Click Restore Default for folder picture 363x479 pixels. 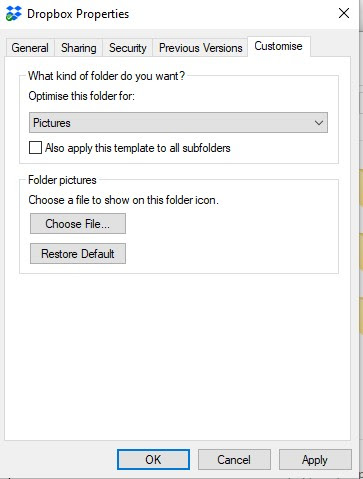tap(78, 254)
